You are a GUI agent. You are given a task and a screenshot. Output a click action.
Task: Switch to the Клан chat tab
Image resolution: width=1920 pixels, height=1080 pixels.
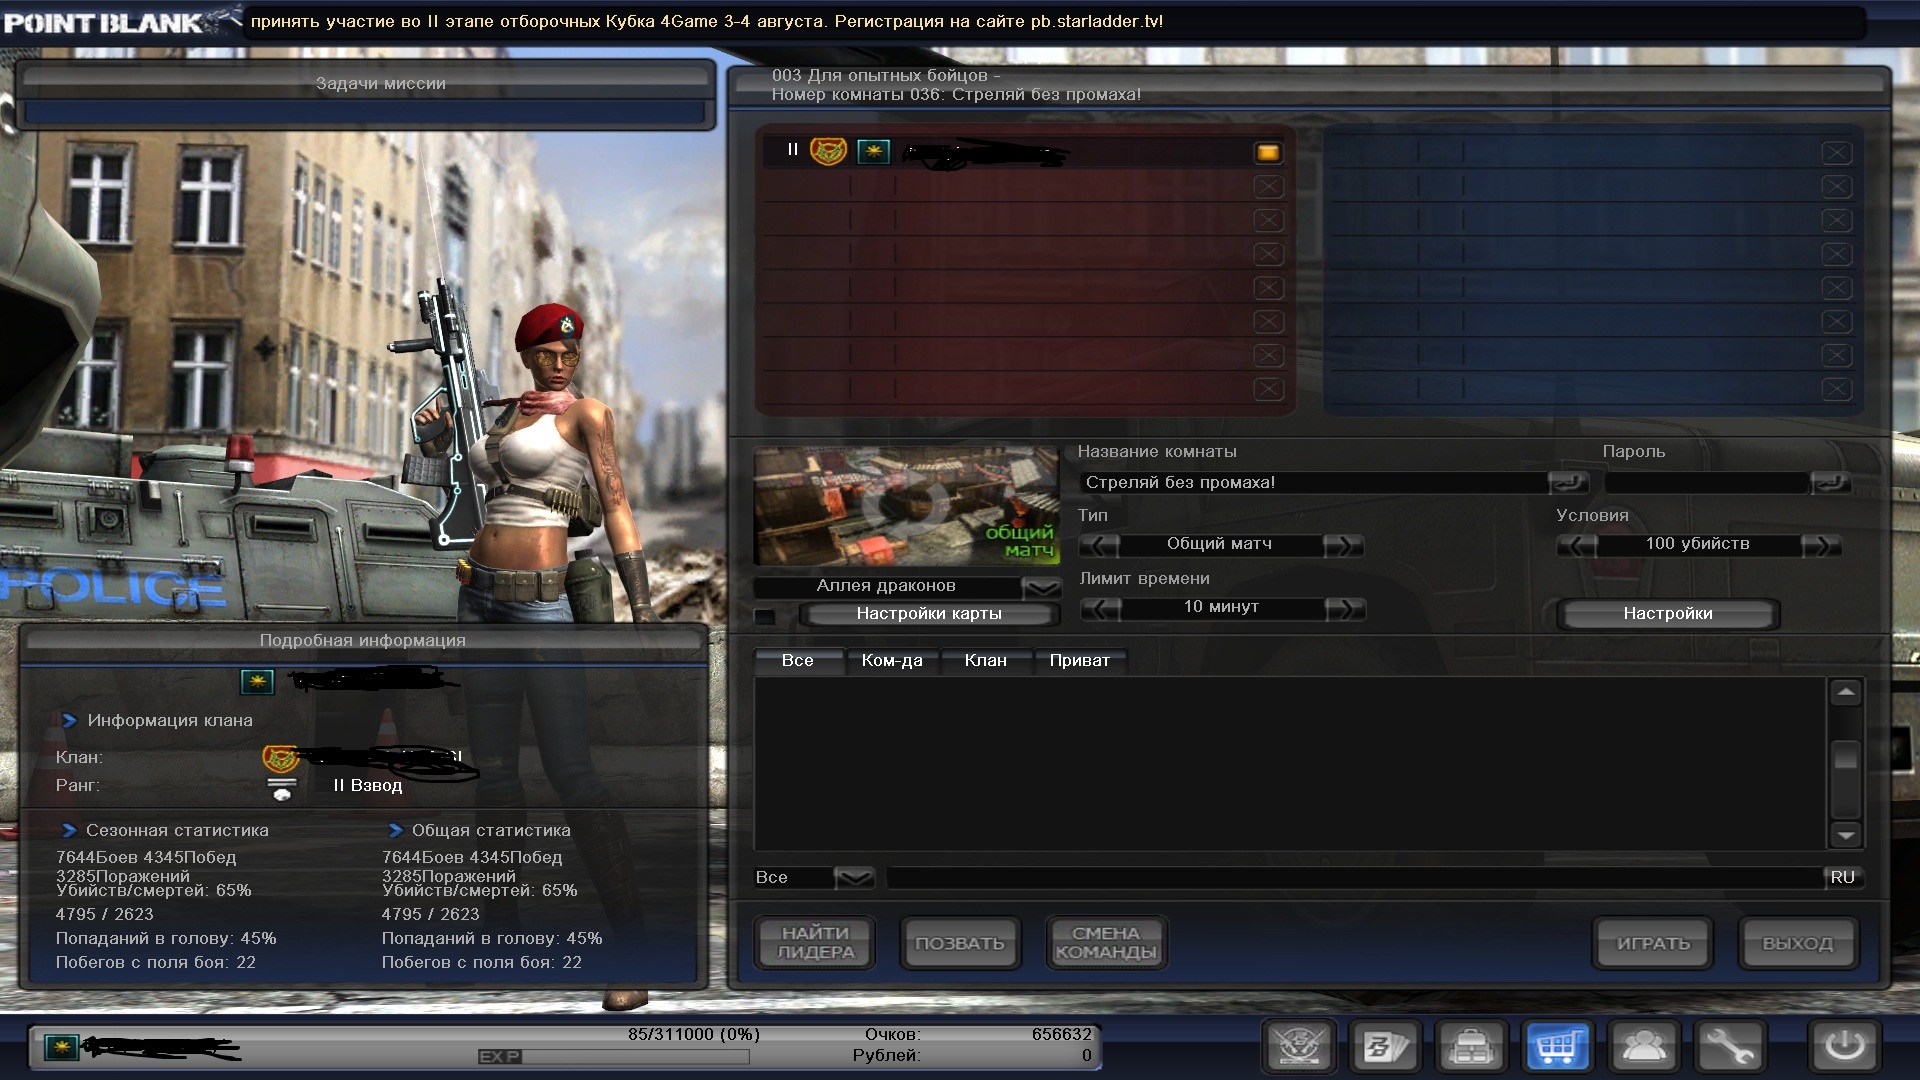(x=985, y=660)
